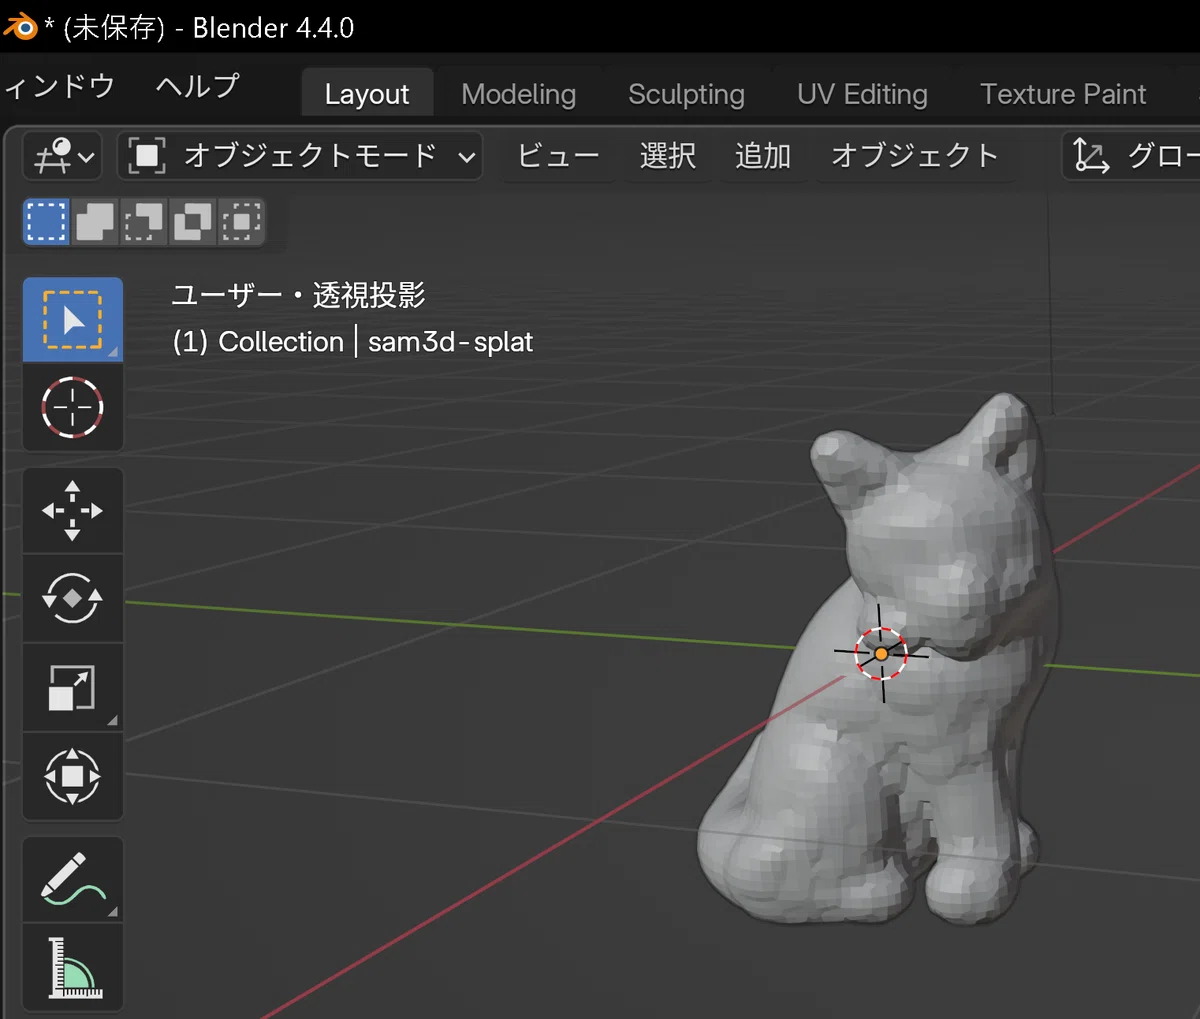Enable Extend Selection mode

(x=95, y=221)
